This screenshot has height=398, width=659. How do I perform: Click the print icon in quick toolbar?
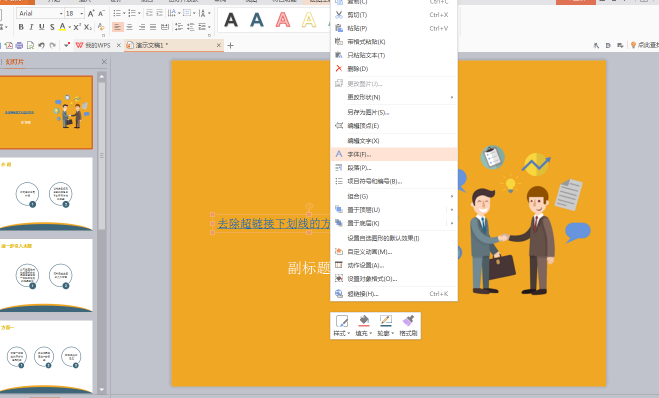[19, 45]
